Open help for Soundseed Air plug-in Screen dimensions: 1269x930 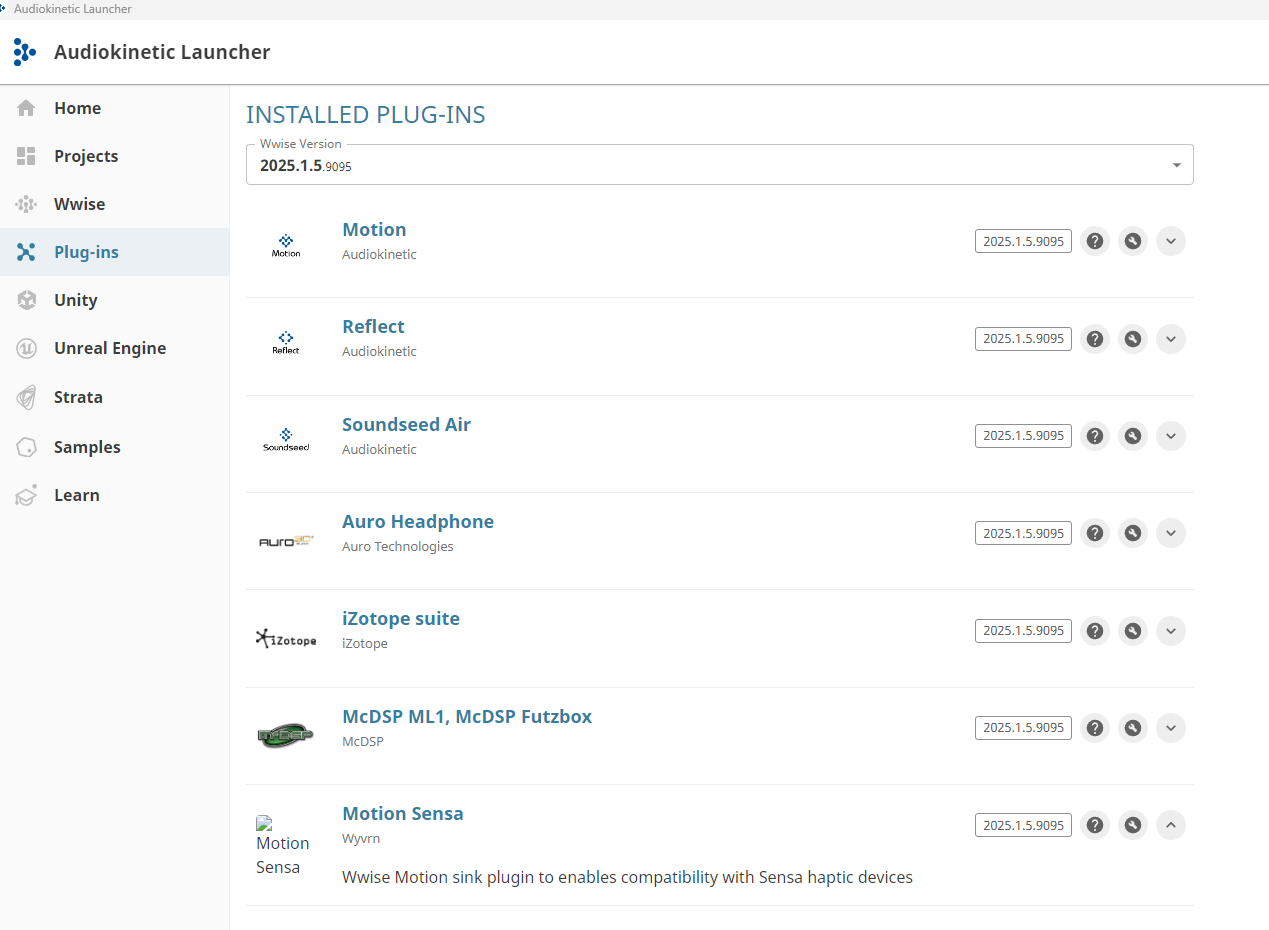point(1095,436)
